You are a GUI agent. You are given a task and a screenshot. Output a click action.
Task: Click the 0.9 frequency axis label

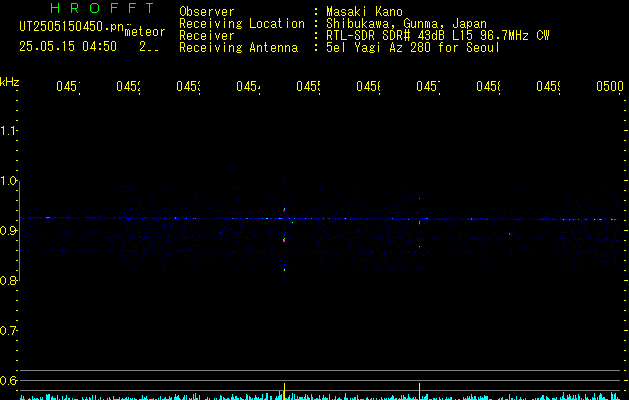point(8,231)
